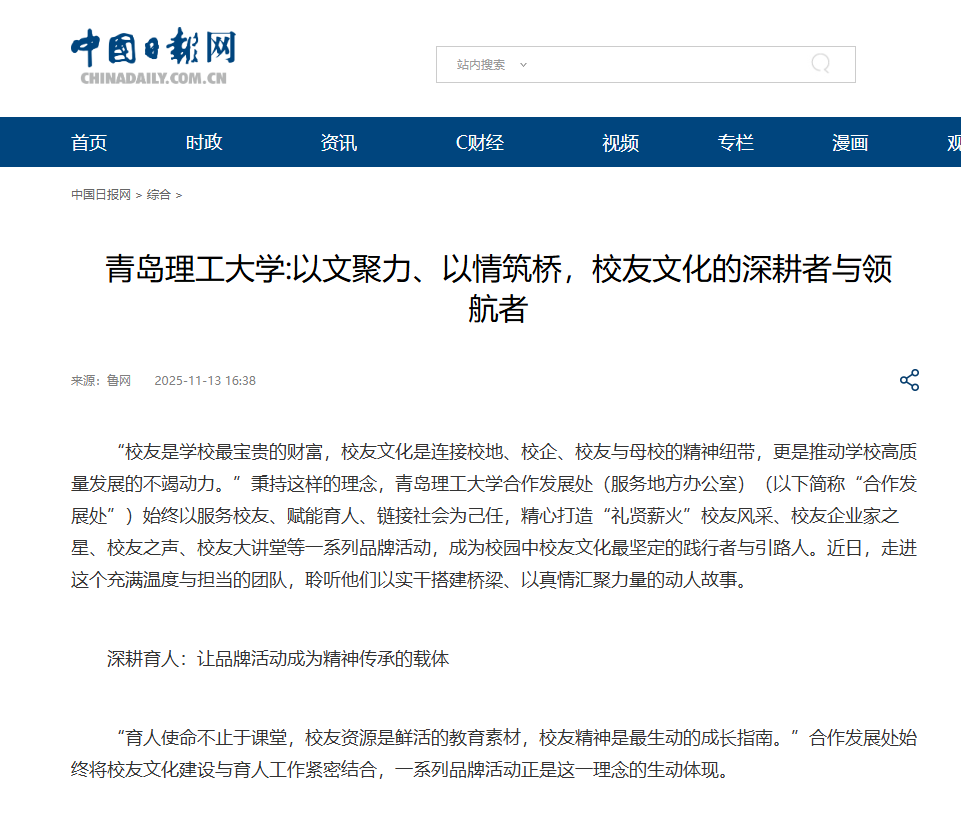The width and height of the screenshot is (961, 822).
Task: Click the magnifier search icon
Action: click(820, 64)
